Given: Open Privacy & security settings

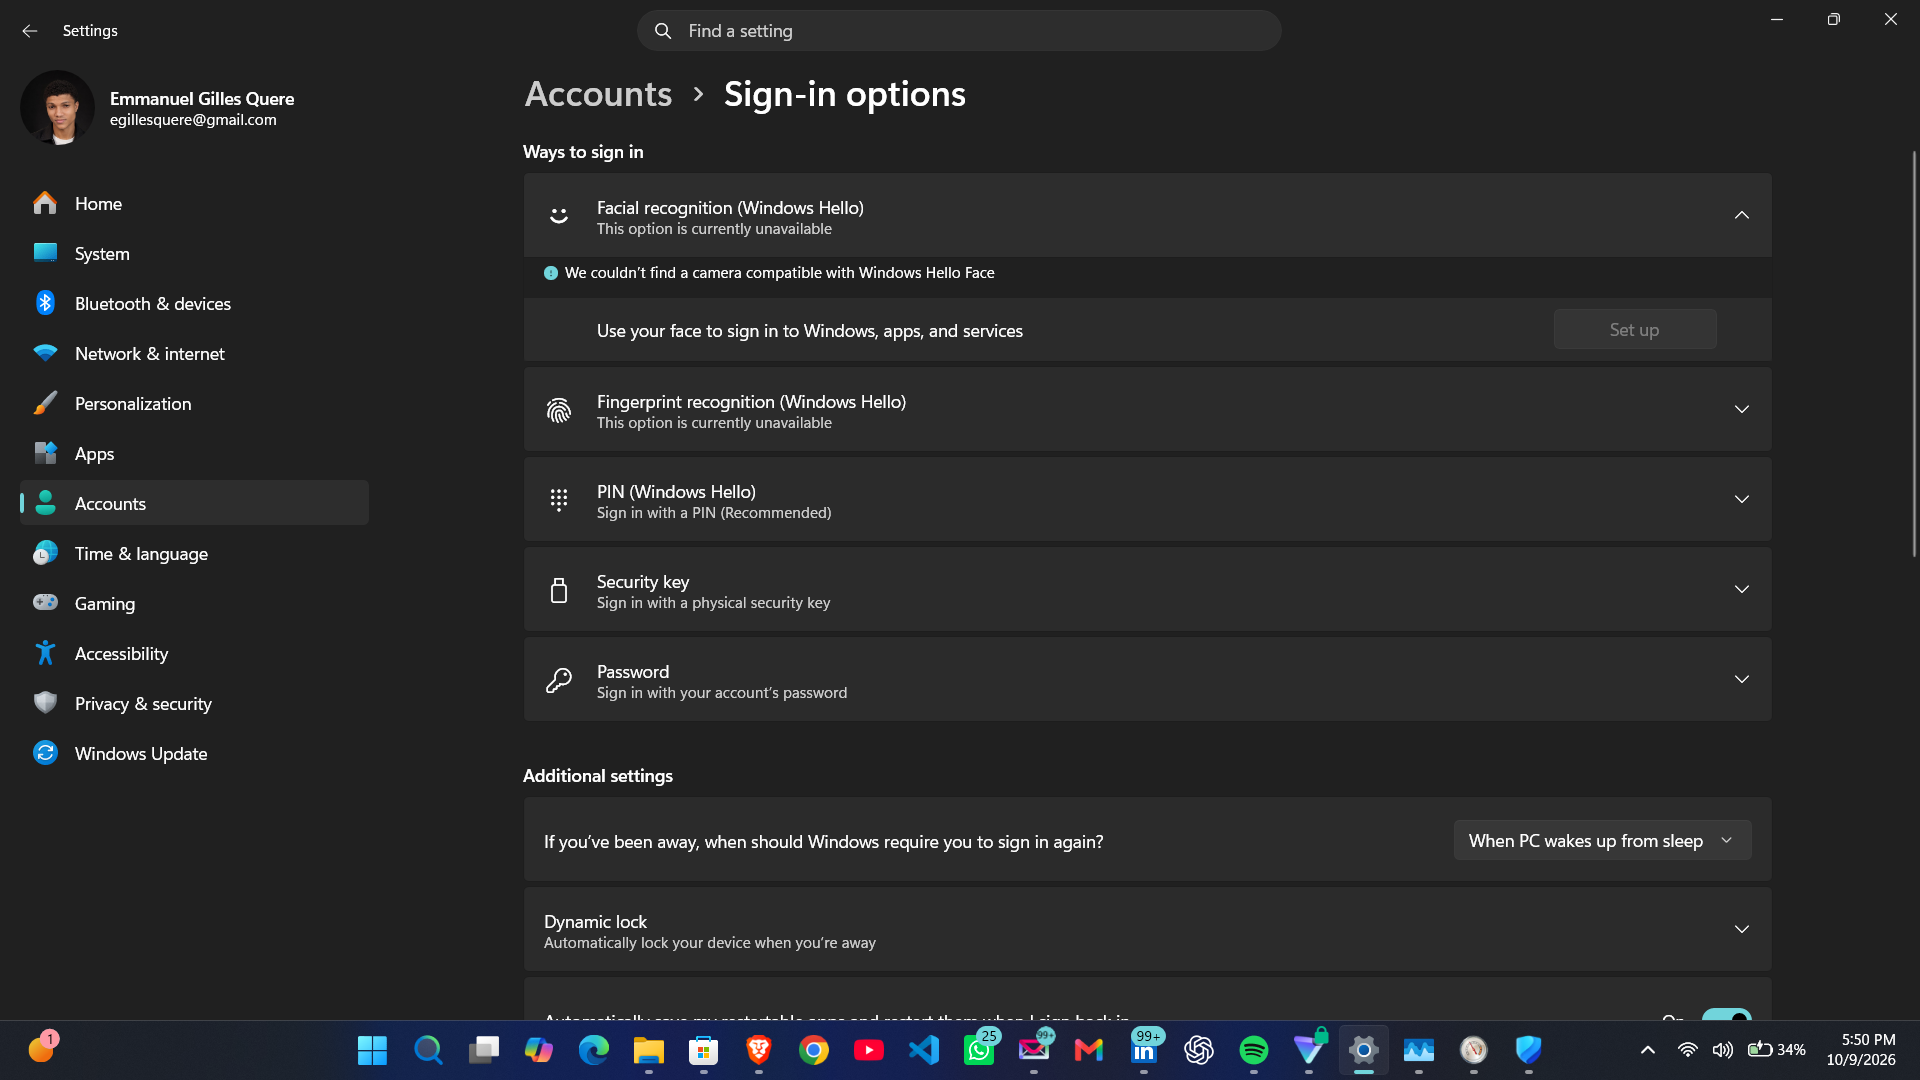Looking at the screenshot, I should click(x=194, y=703).
